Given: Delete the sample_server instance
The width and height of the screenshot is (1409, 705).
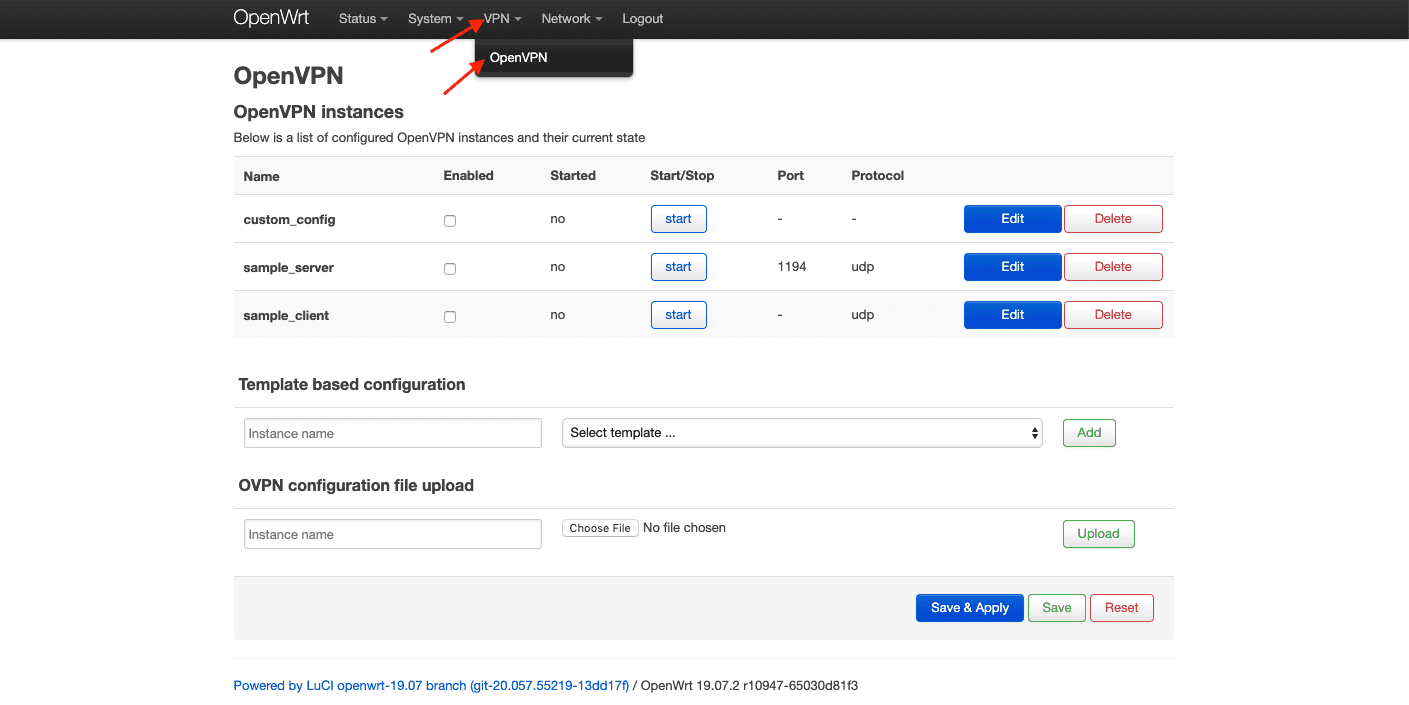Looking at the screenshot, I should (1113, 267).
